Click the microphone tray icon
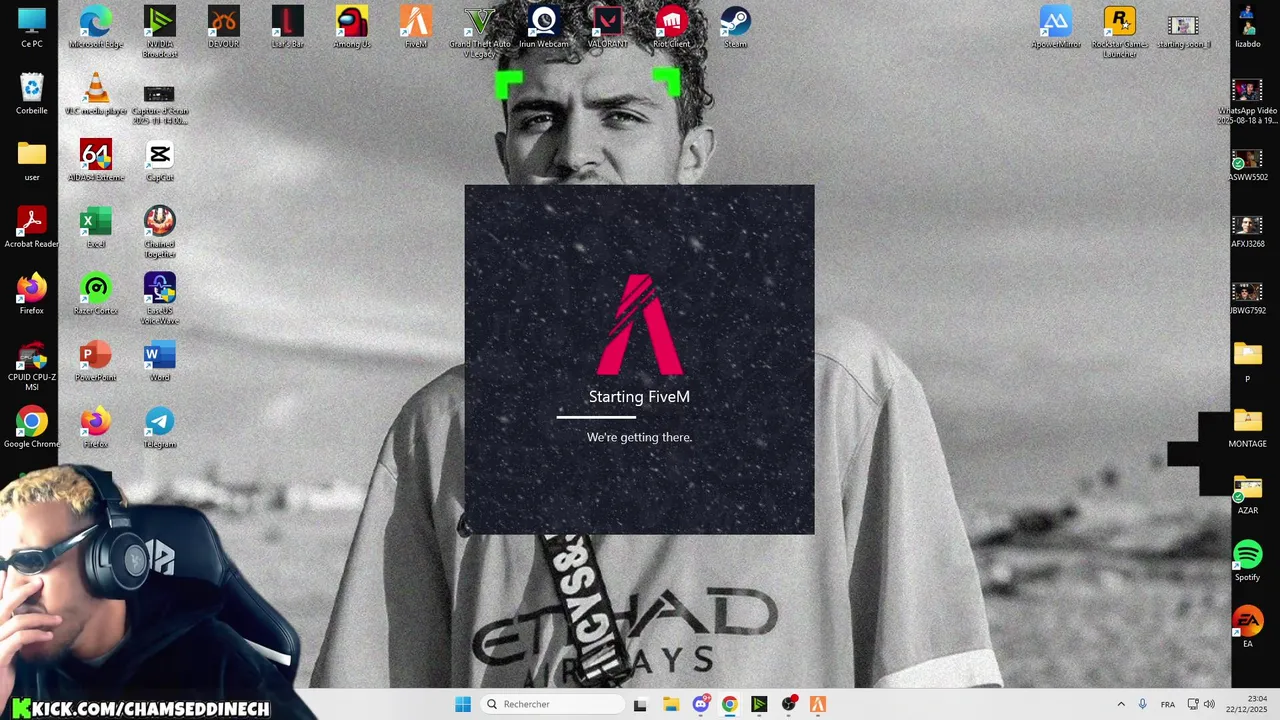The image size is (1280, 720). click(1142, 704)
